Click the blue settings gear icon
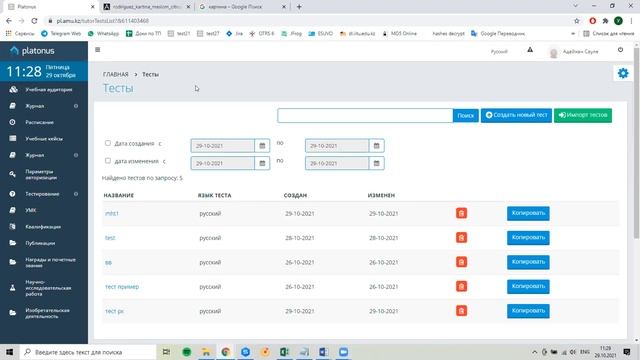This screenshot has width=640, height=360. [x=623, y=73]
